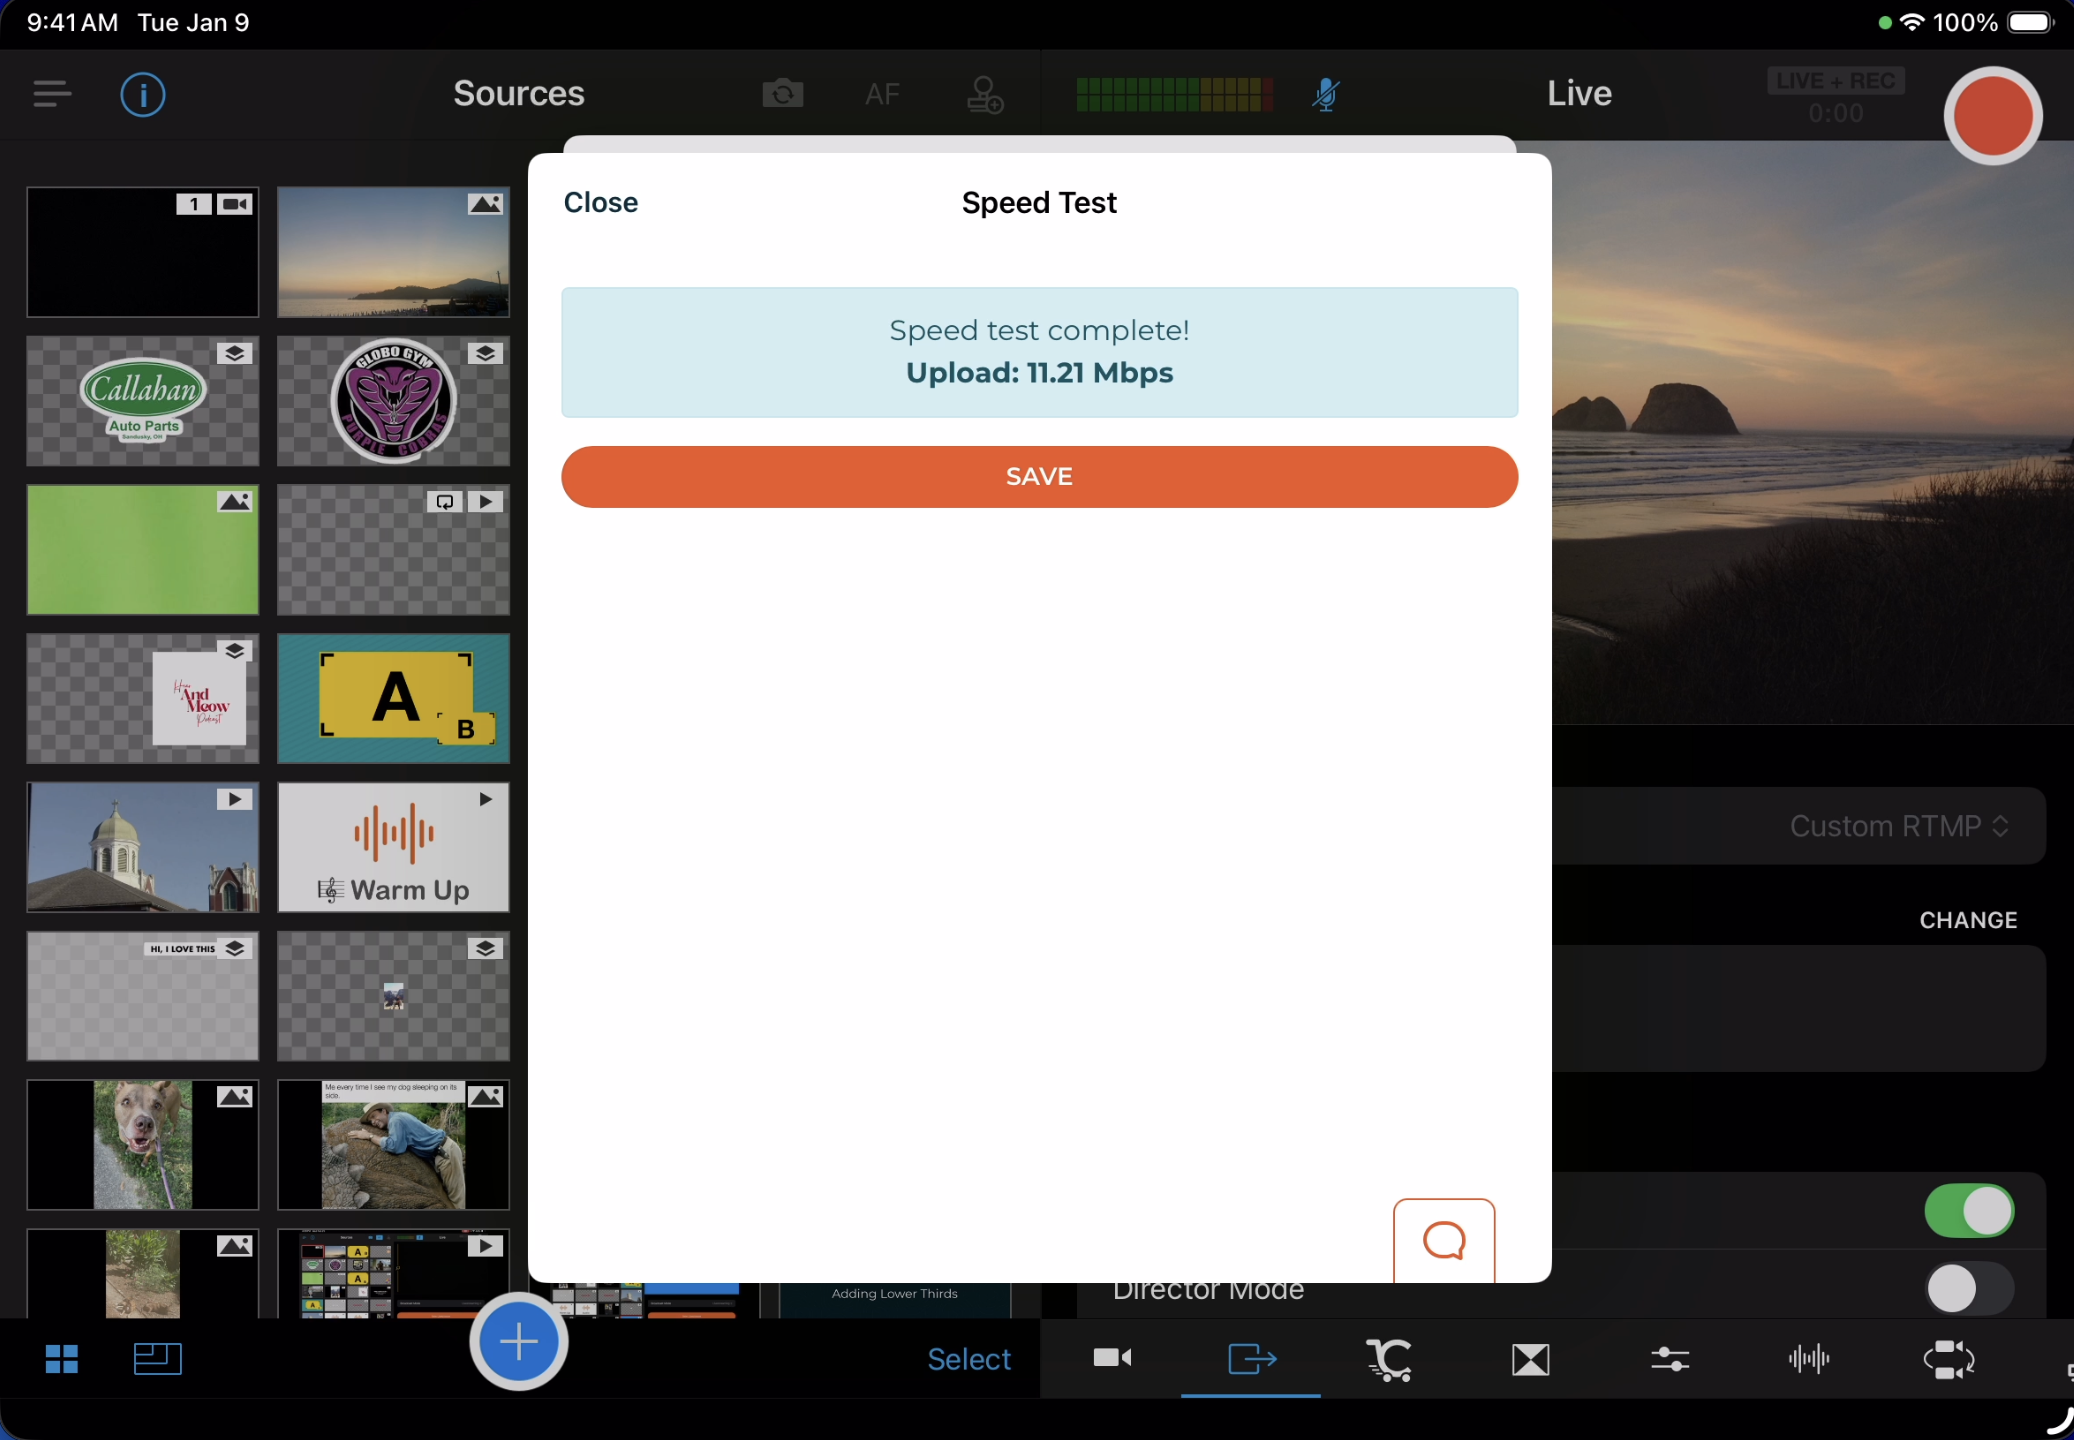Open the adjustment sliders tab

(x=1670, y=1359)
